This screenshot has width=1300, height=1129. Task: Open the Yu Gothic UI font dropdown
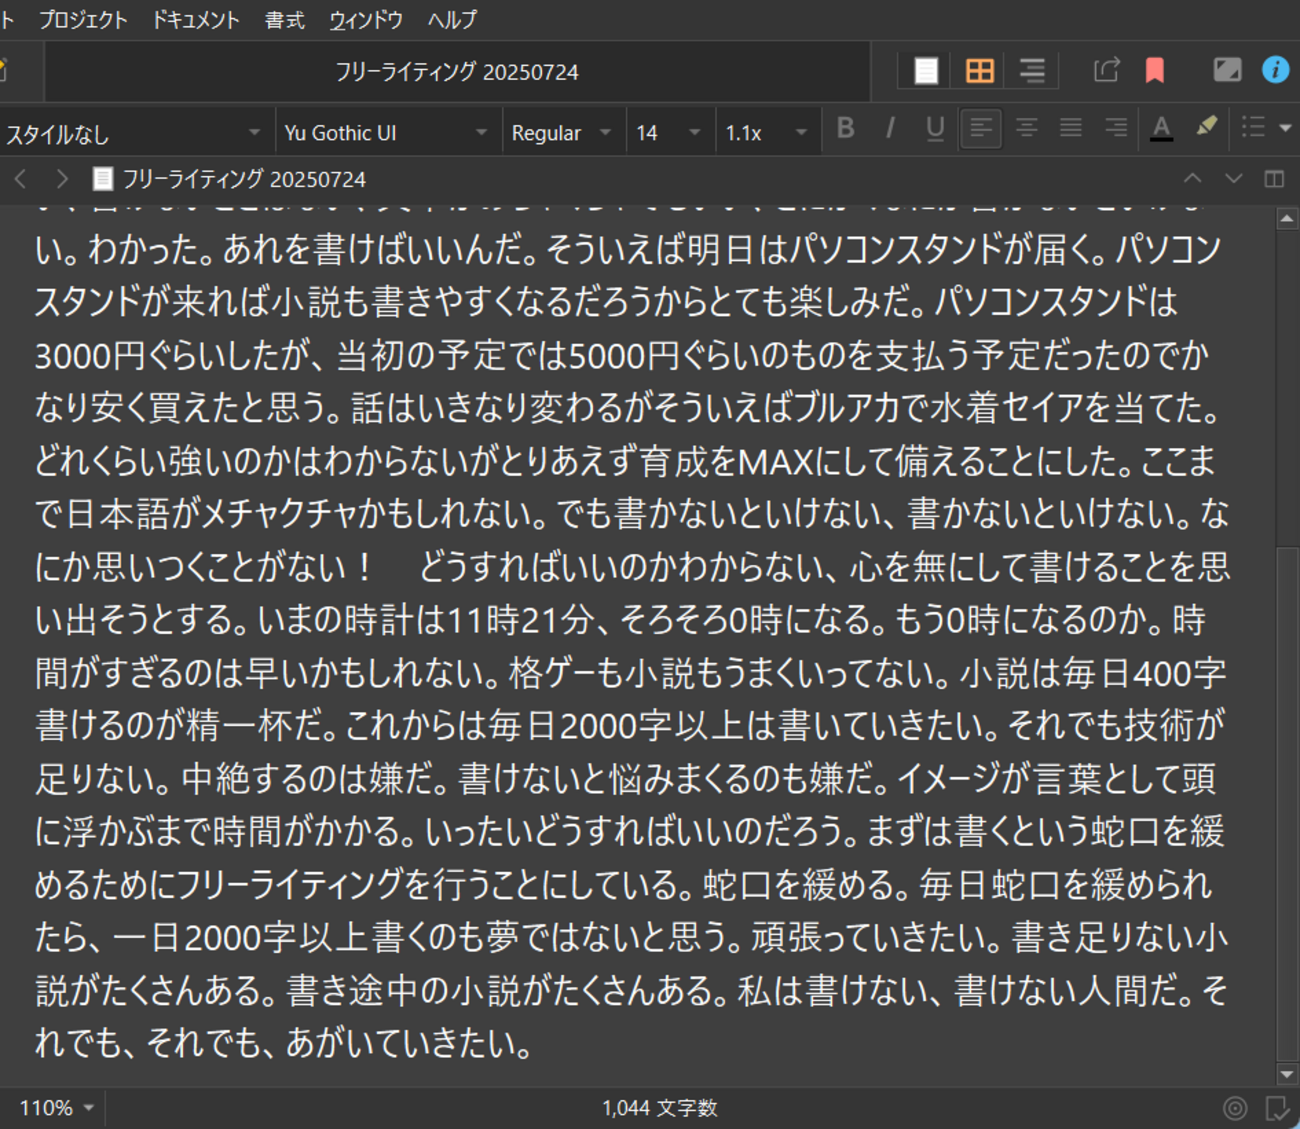point(386,133)
